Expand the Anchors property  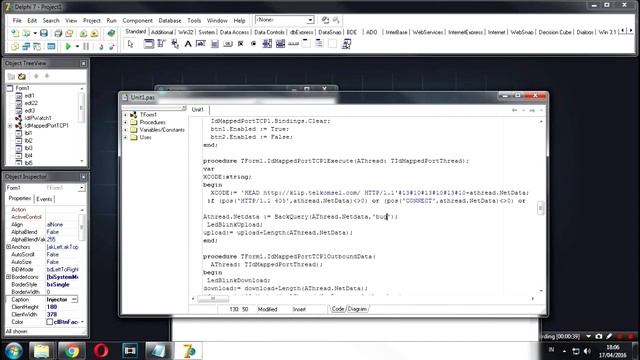point(8,247)
